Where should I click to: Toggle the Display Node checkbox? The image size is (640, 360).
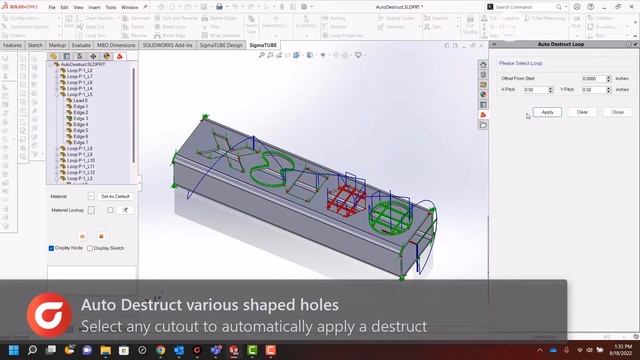(x=51, y=248)
